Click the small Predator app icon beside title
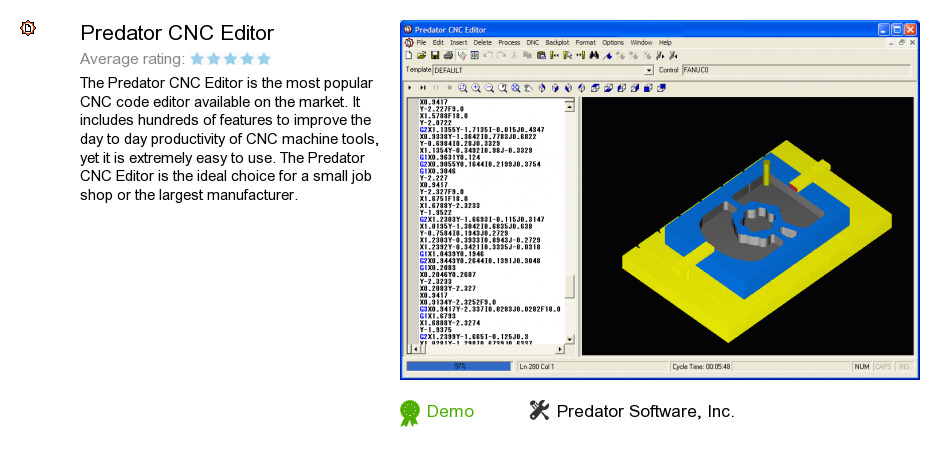The height and width of the screenshot is (457, 940). pyautogui.click(x=28, y=28)
